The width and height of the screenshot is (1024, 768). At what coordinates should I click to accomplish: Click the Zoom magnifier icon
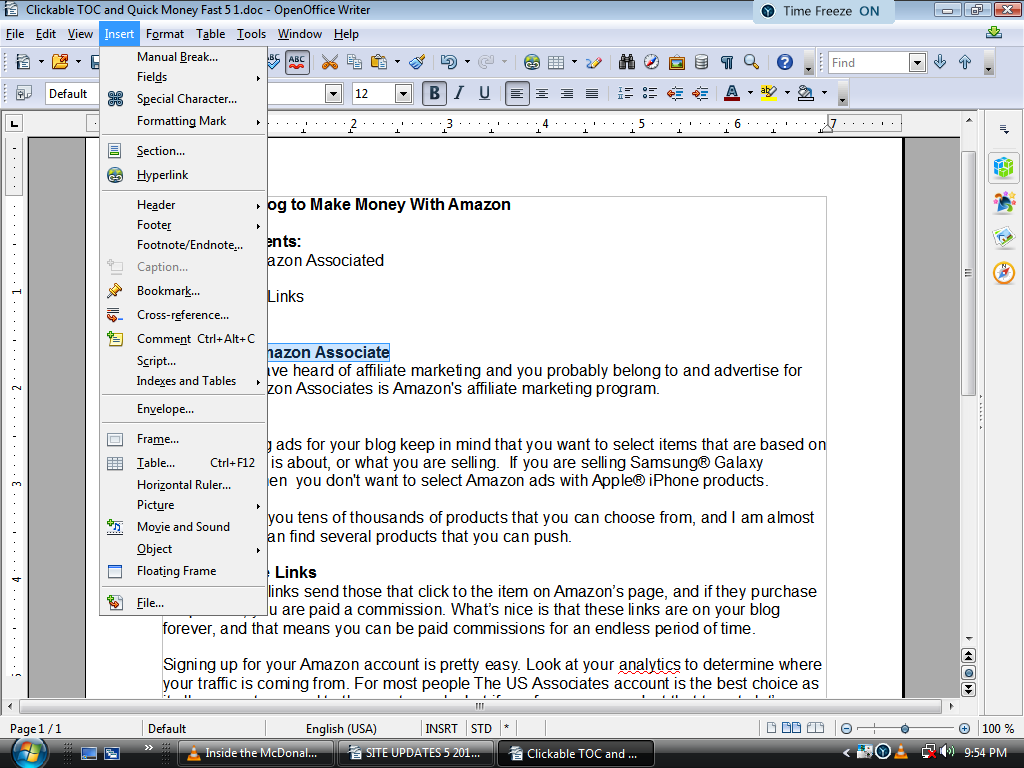point(752,62)
